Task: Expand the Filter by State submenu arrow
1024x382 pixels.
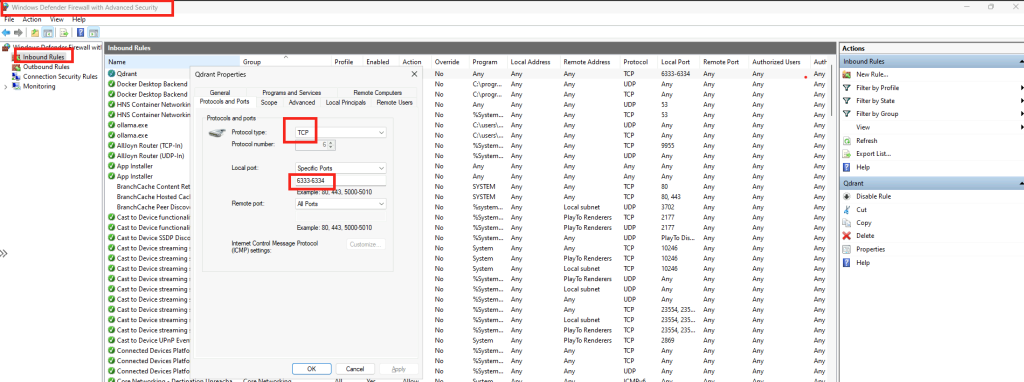Action: [1021, 101]
